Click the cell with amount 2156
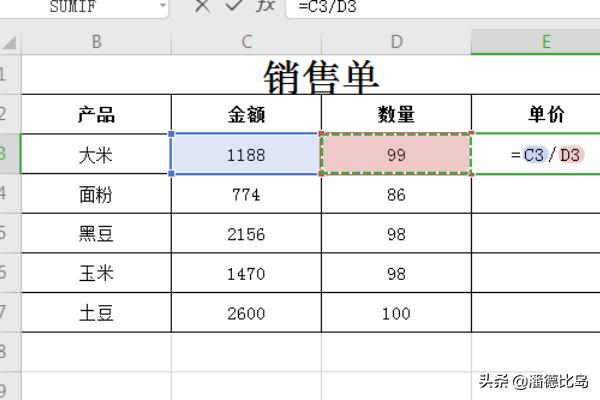Screen dimensions: 600x400 pos(247,233)
